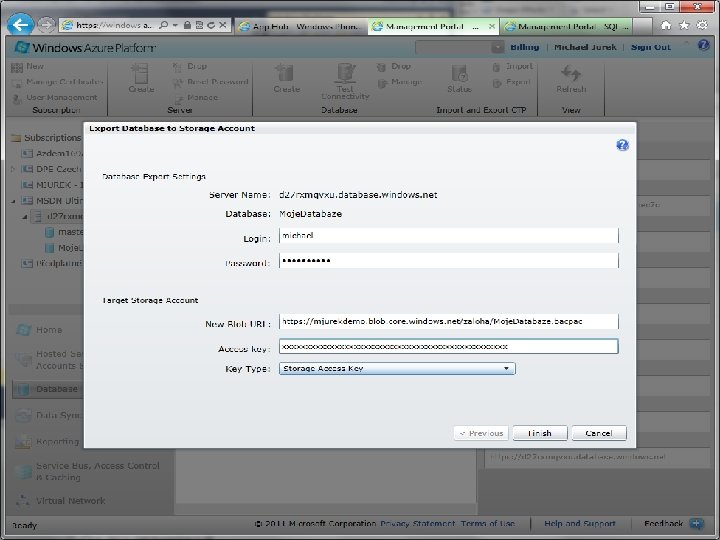Image resolution: width=720 pixels, height=540 pixels.
Task: Click the Server Drop toolbar item
Action: [190, 67]
